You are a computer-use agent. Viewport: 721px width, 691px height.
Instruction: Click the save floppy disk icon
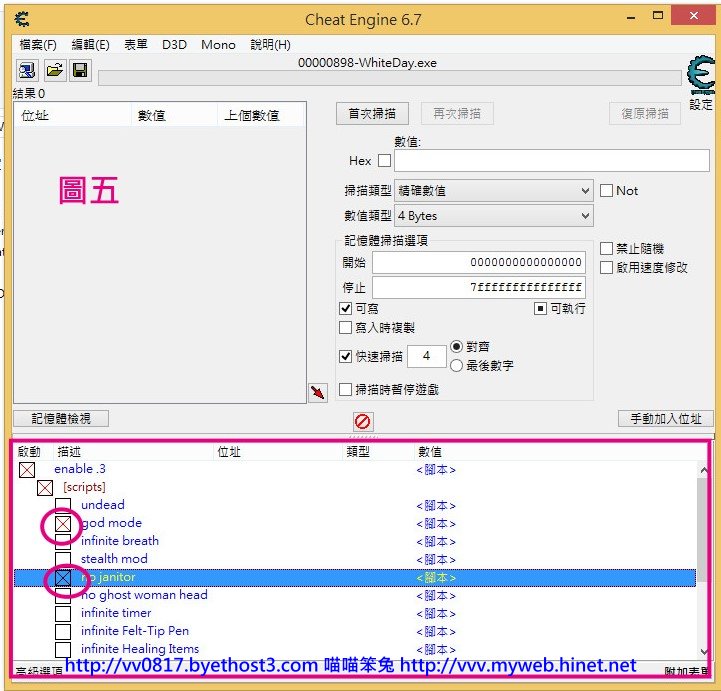tap(80, 70)
